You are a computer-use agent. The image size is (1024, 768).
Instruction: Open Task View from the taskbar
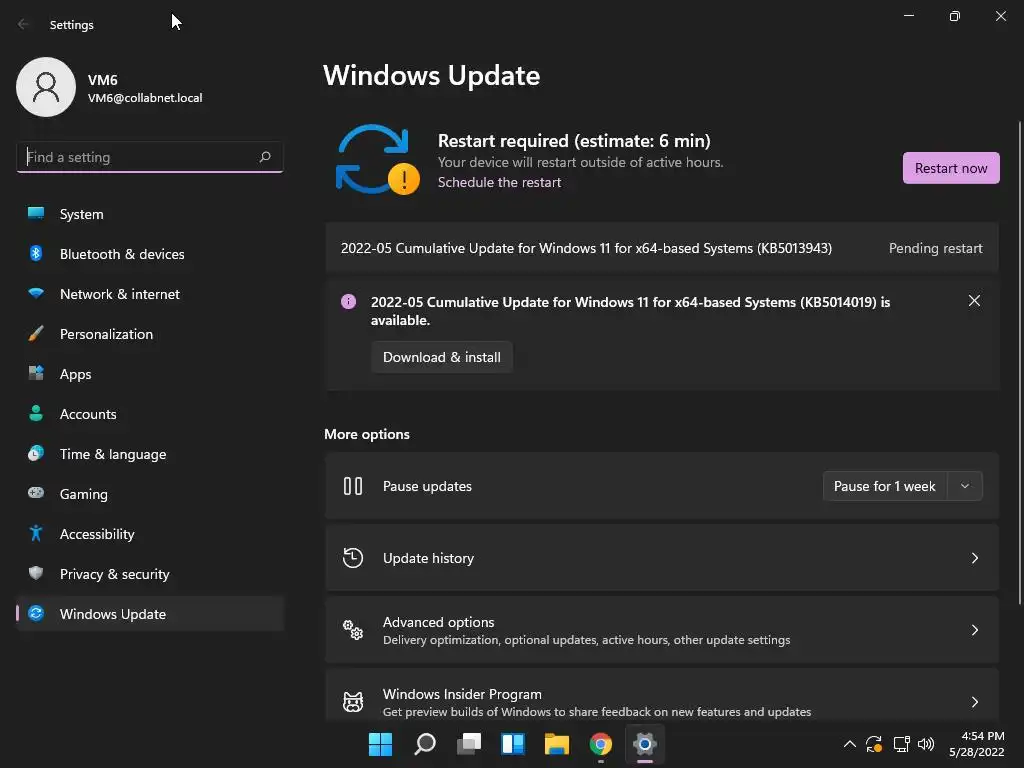tap(469, 744)
